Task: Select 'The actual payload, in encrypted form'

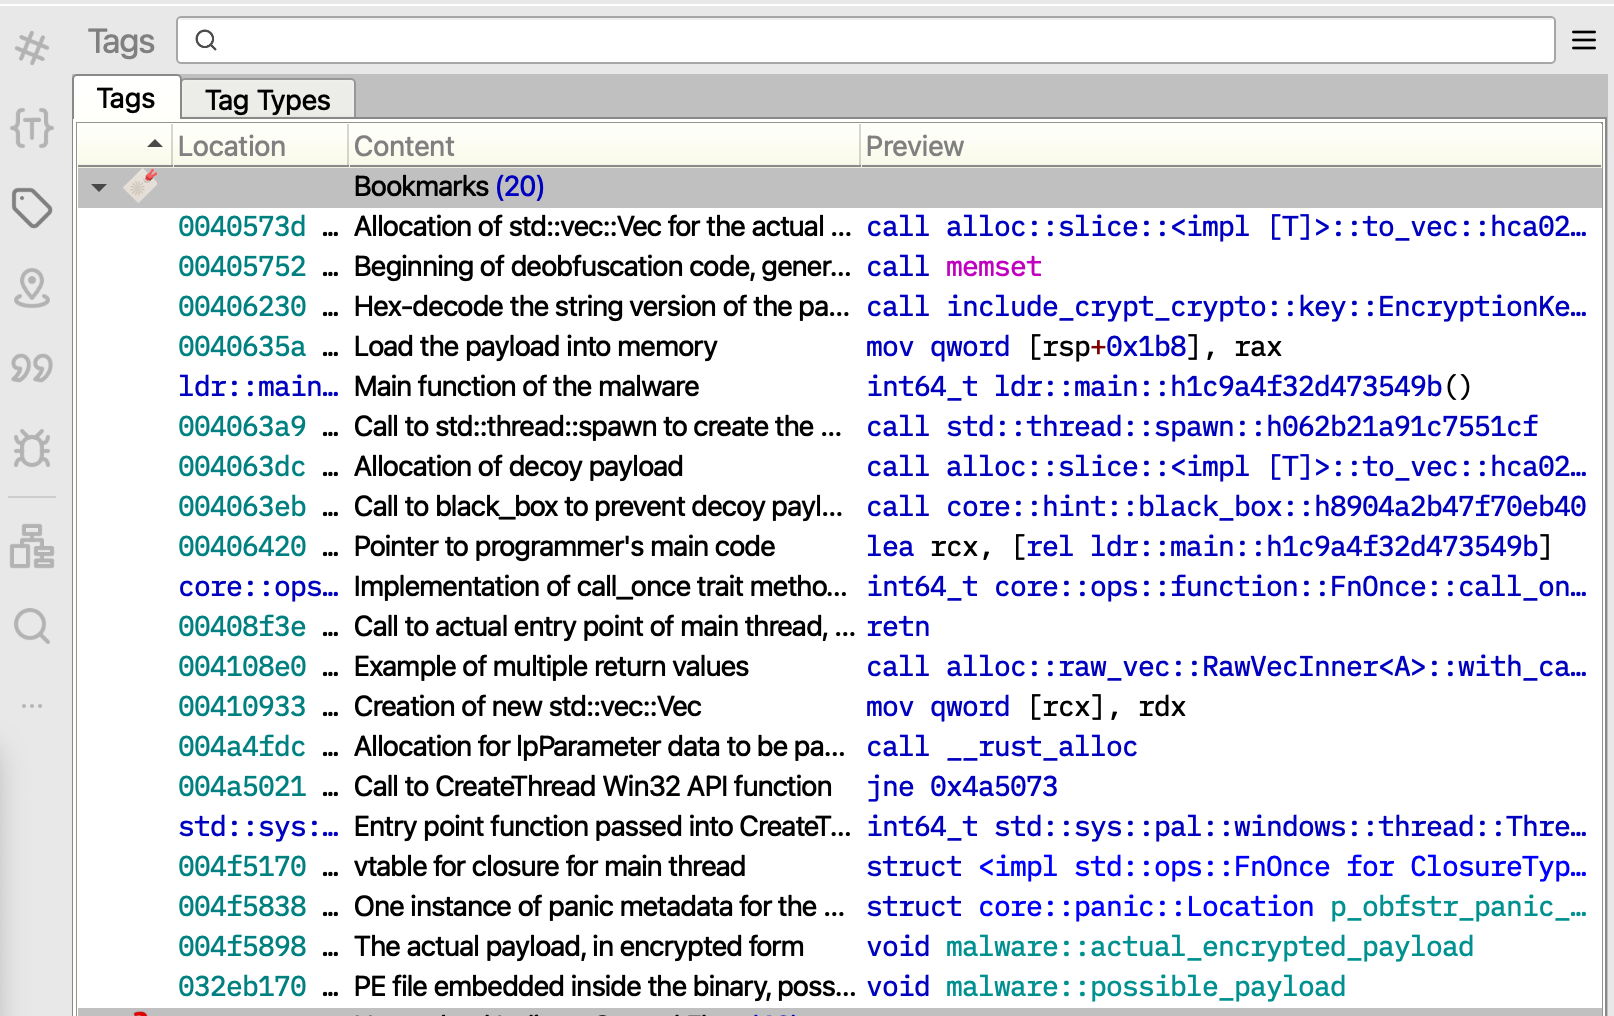Action: (x=578, y=947)
